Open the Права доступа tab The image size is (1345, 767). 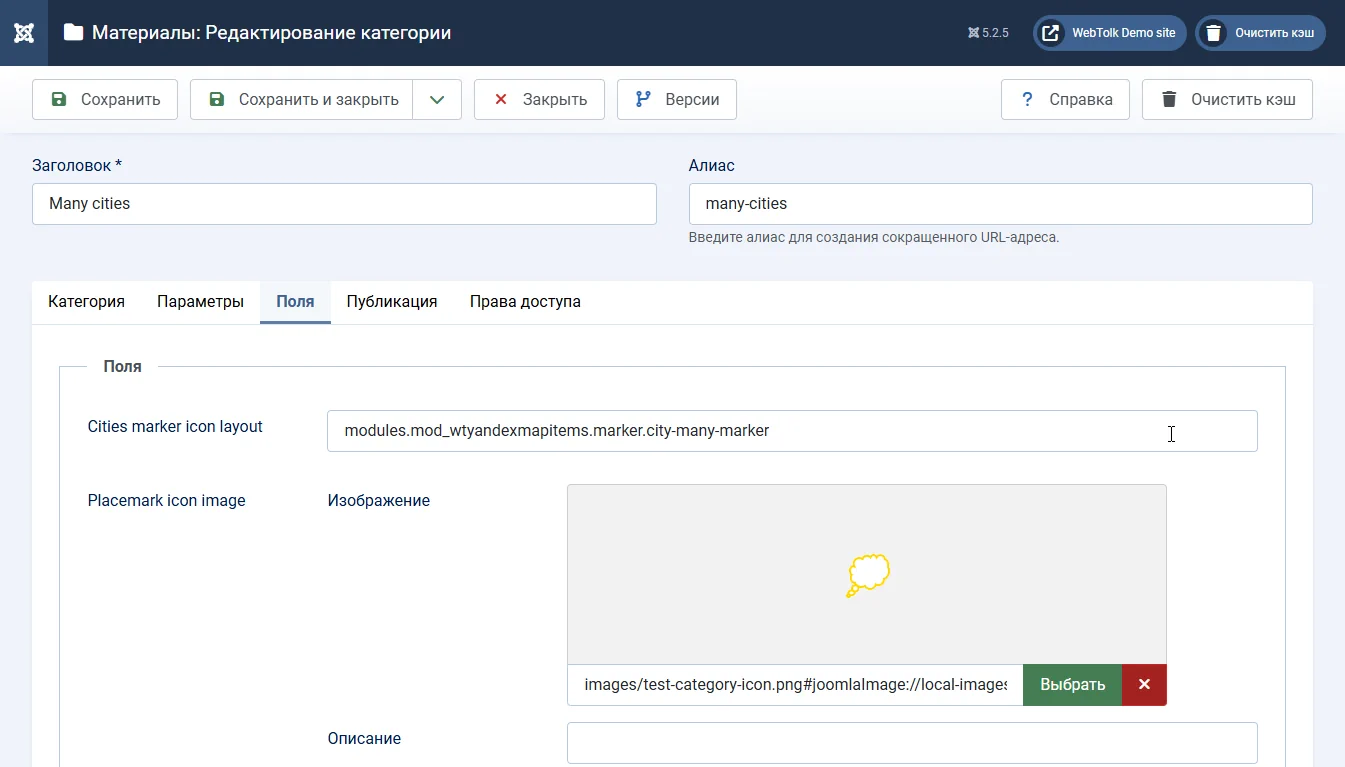(x=525, y=302)
